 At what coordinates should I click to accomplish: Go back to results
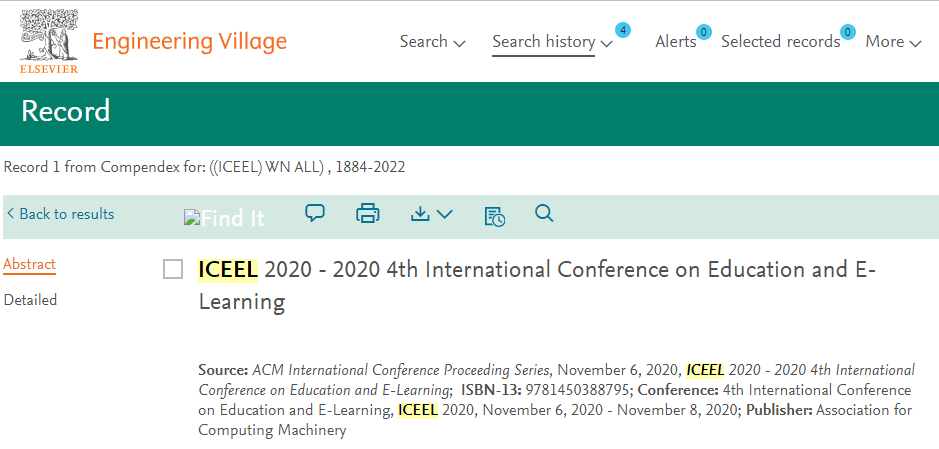(60, 214)
